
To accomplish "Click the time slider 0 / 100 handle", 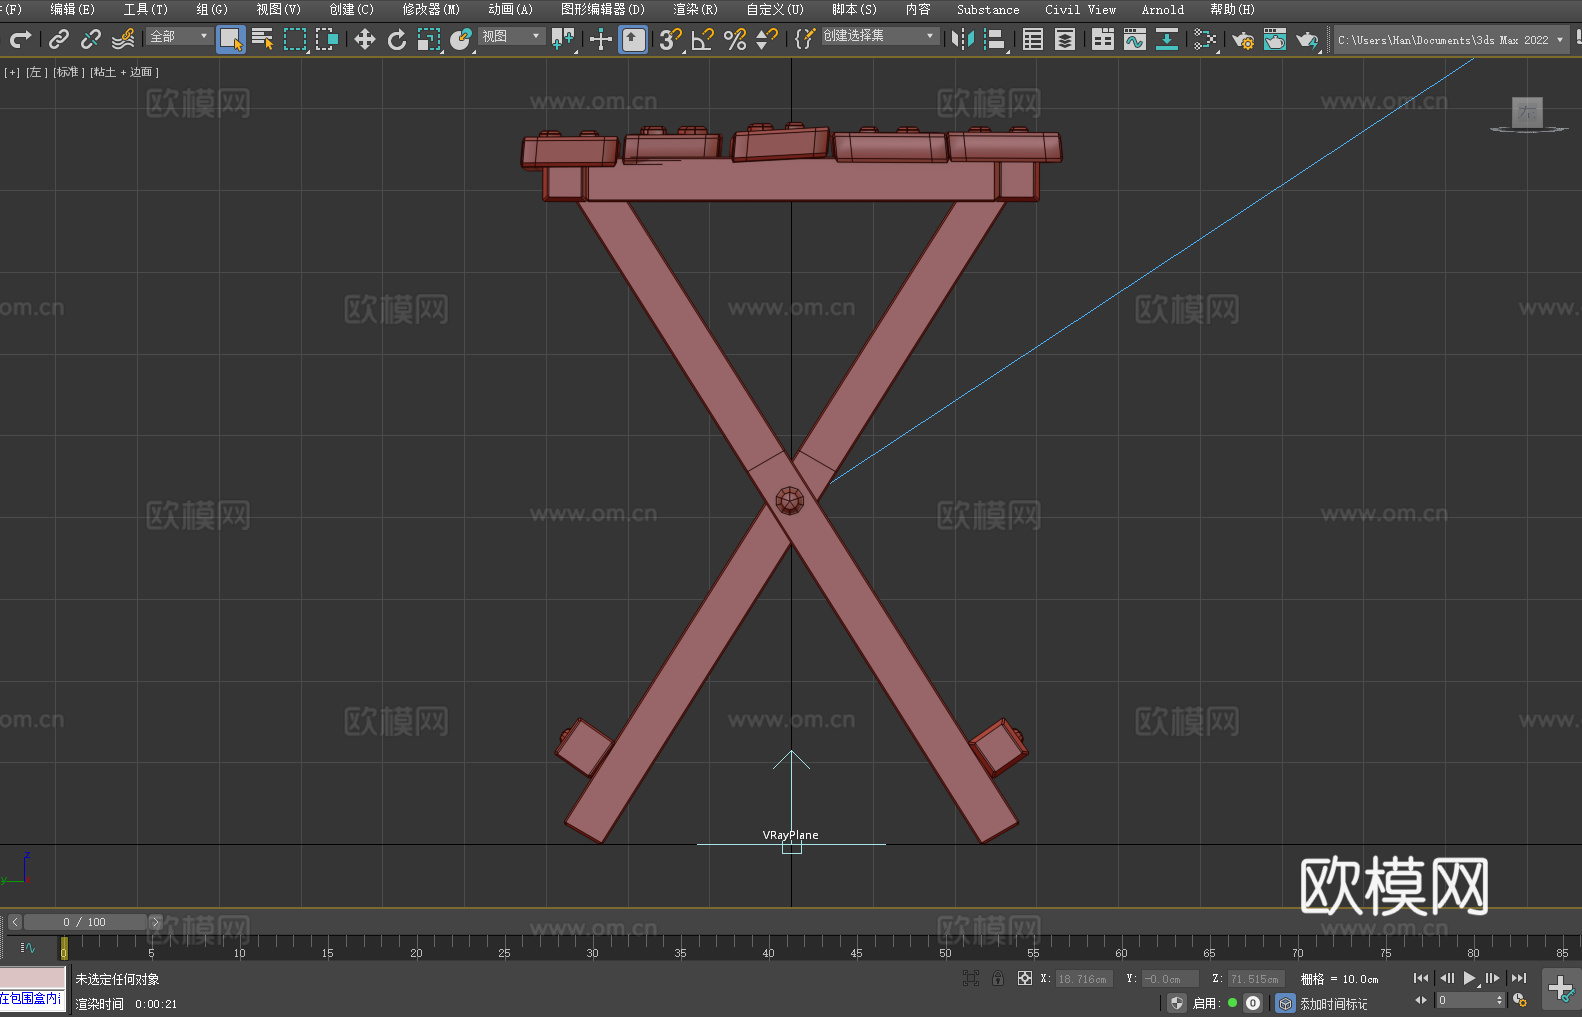I will [x=85, y=922].
